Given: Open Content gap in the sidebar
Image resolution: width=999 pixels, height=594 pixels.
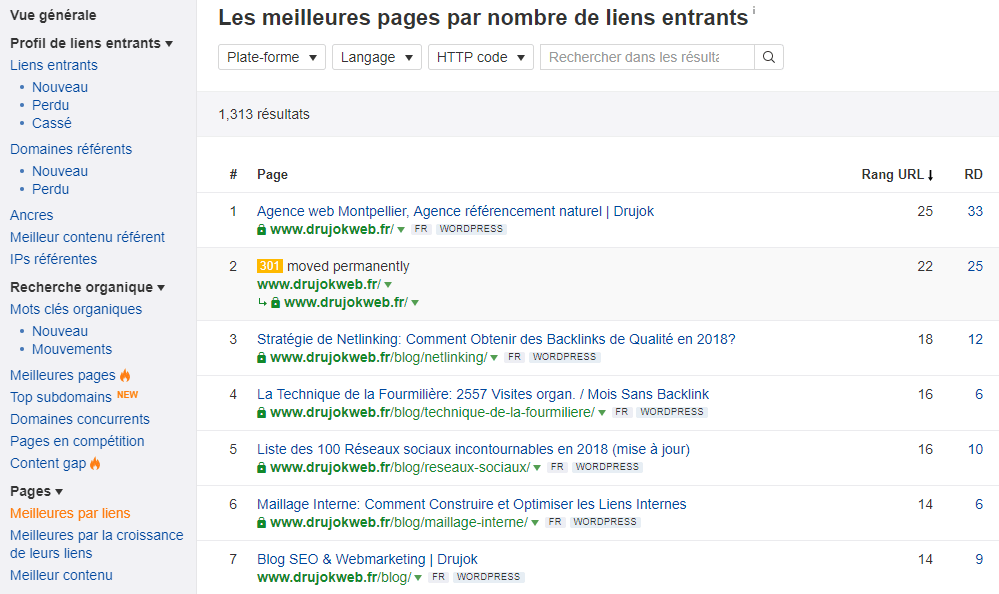Looking at the screenshot, I should [x=48, y=463].
